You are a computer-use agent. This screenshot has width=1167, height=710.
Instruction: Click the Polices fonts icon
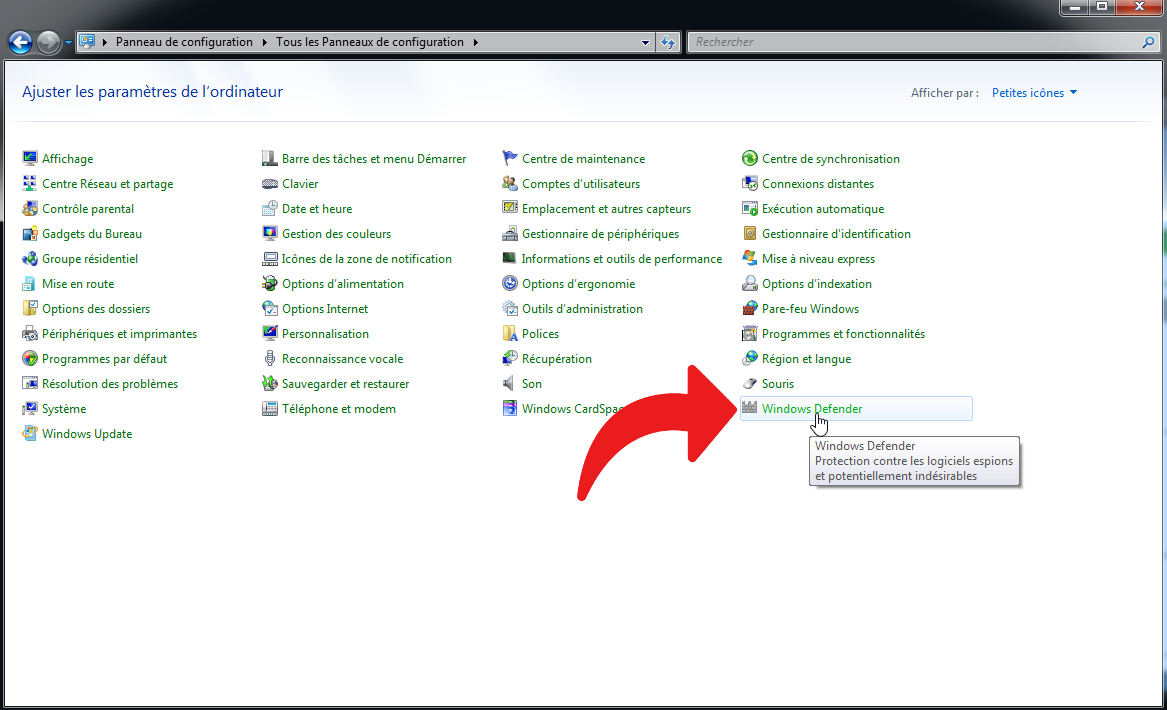(510, 333)
